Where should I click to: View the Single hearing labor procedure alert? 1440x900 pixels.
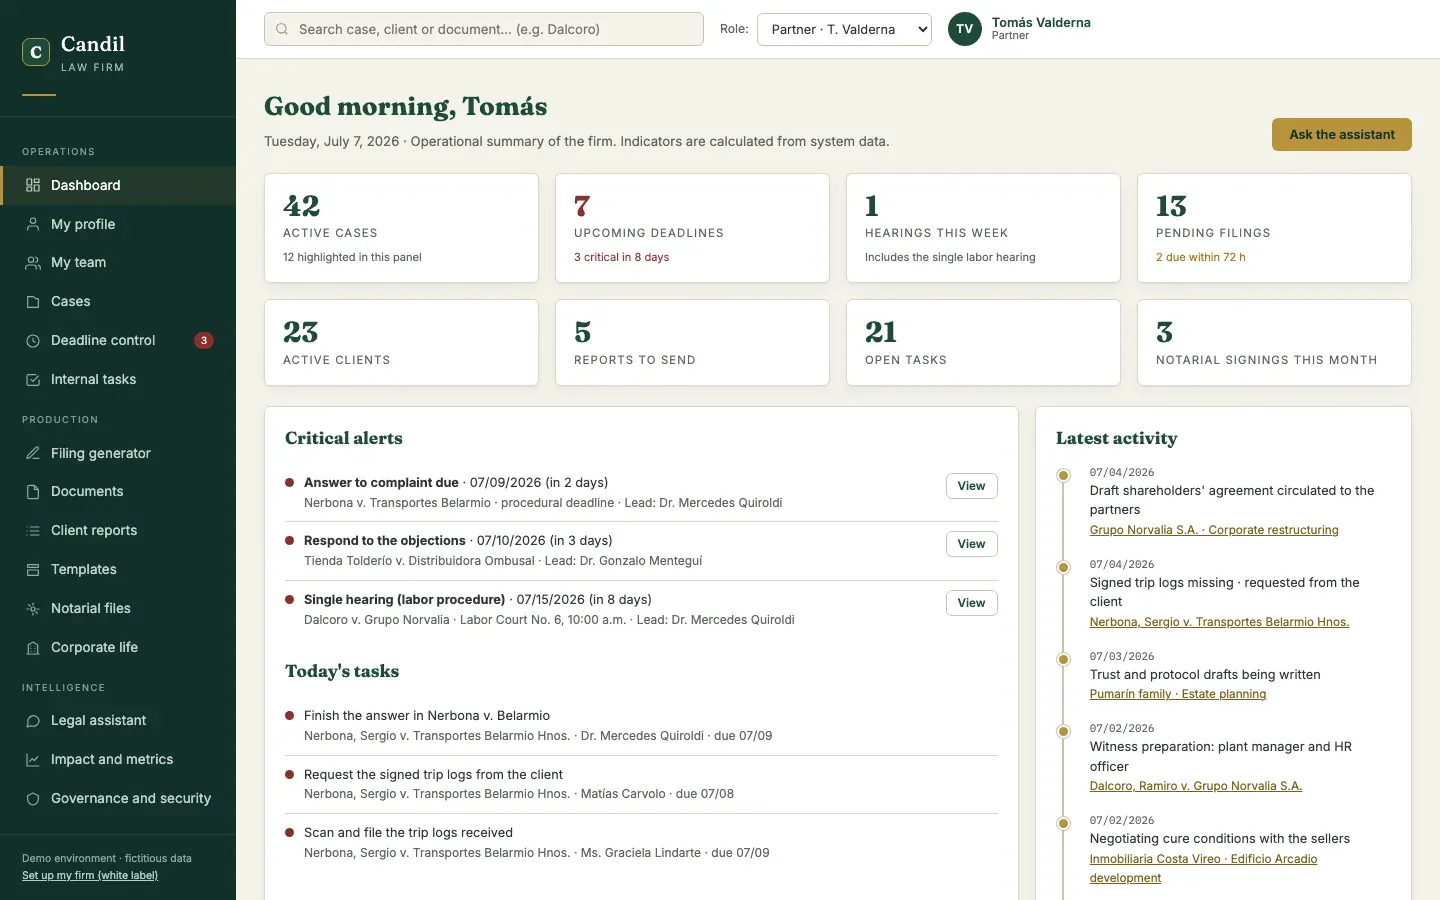[x=971, y=603]
